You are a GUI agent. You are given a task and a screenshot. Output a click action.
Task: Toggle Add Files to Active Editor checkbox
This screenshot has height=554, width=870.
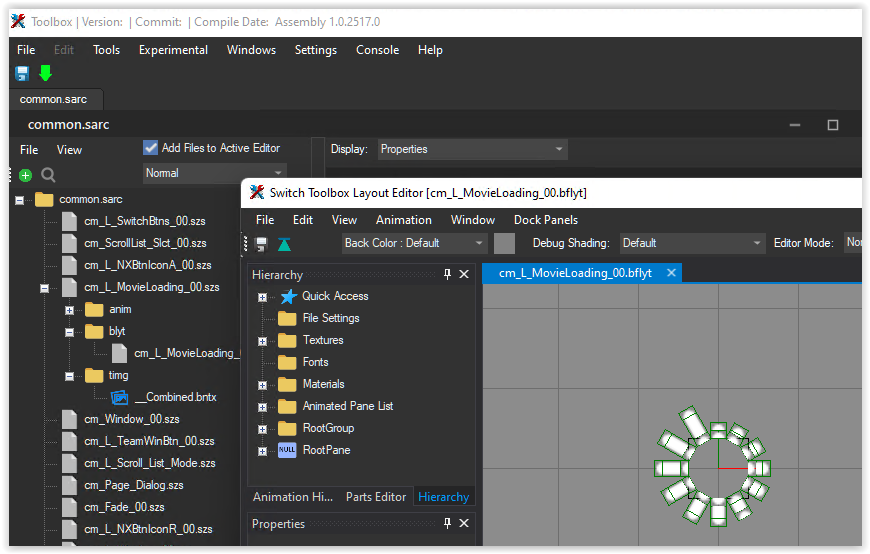click(x=150, y=148)
